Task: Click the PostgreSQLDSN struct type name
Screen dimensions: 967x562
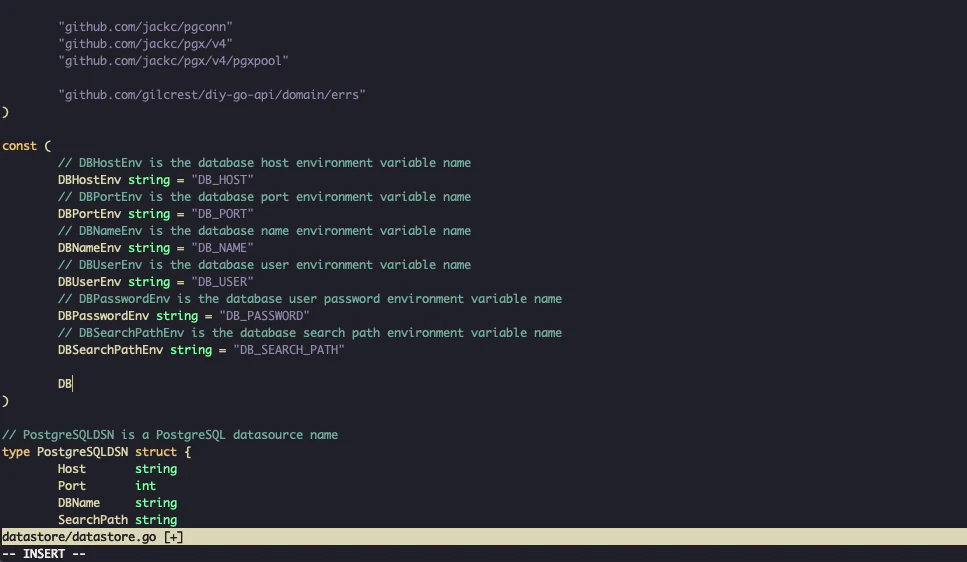Action: pyautogui.click(x=82, y=452)
